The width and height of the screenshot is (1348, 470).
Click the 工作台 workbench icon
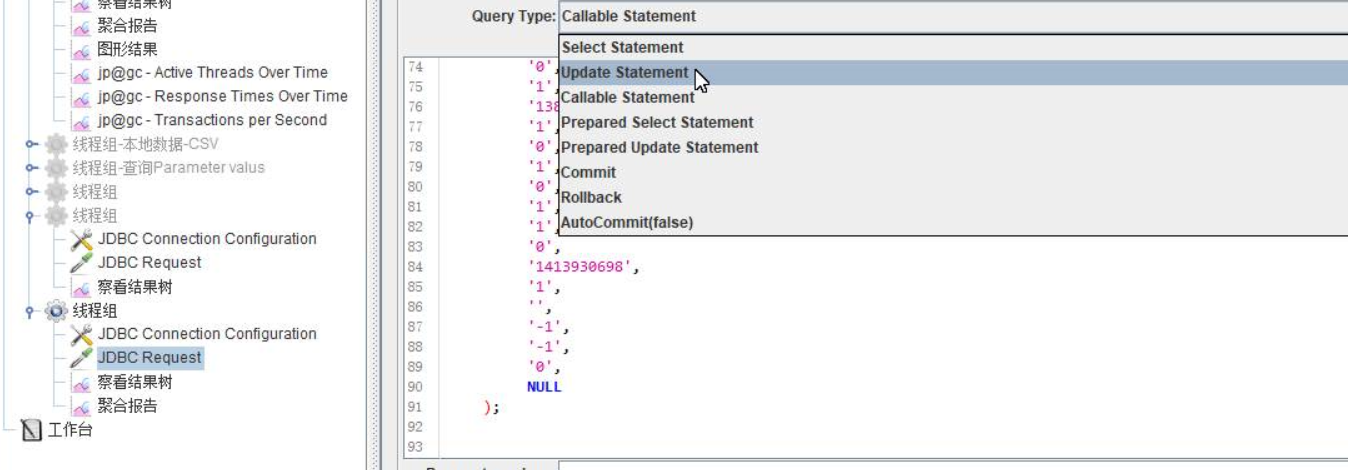click(x=33, y=431)
